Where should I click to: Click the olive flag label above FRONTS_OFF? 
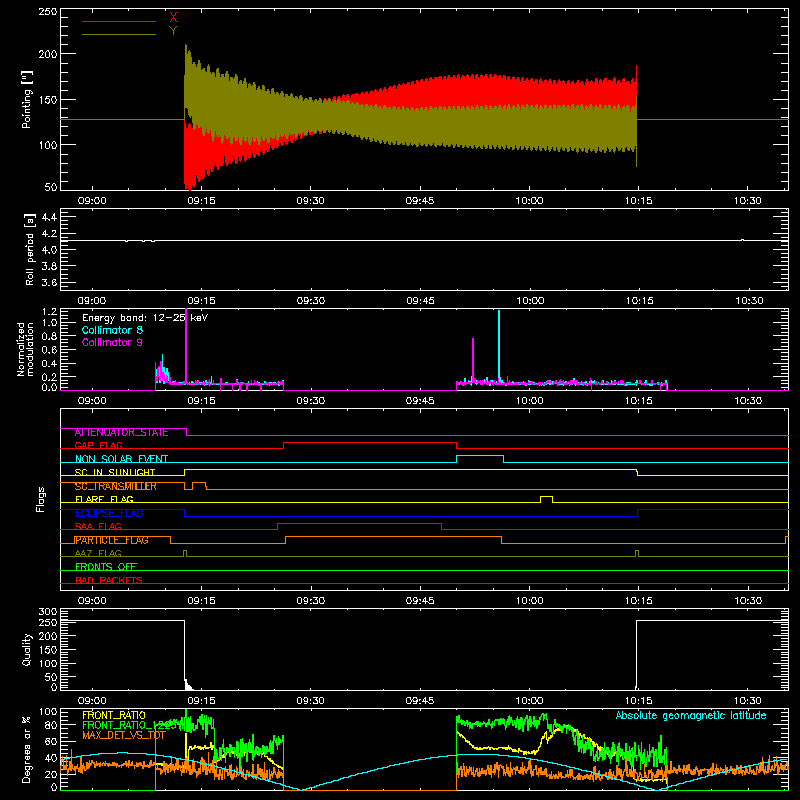tap(98, 553)
